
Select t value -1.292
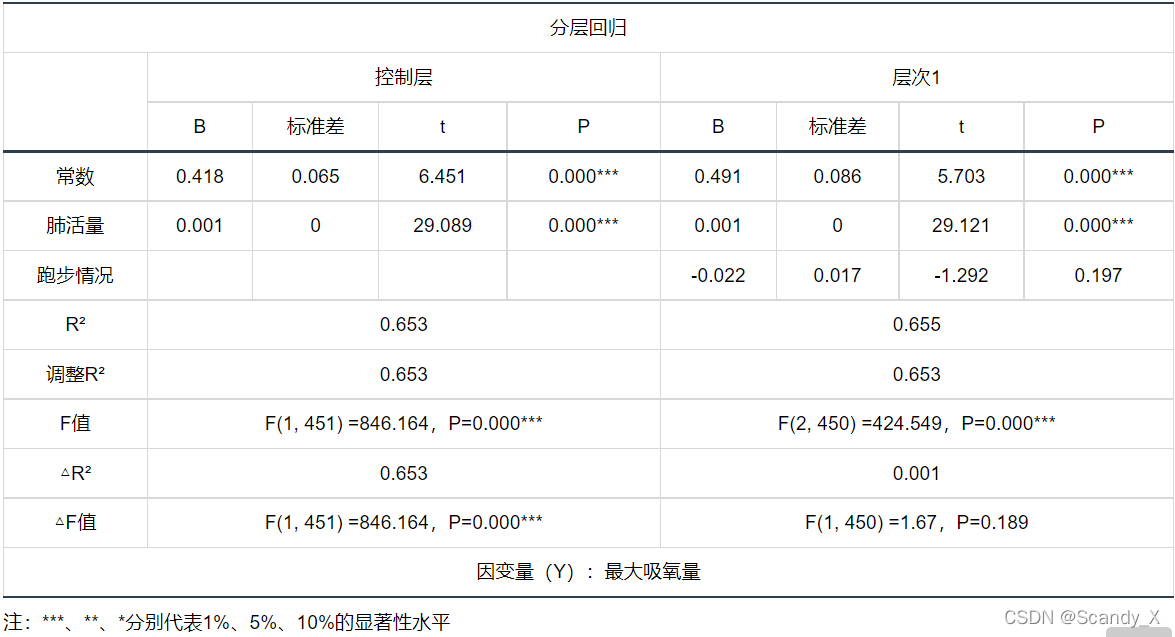click(961, 275)
